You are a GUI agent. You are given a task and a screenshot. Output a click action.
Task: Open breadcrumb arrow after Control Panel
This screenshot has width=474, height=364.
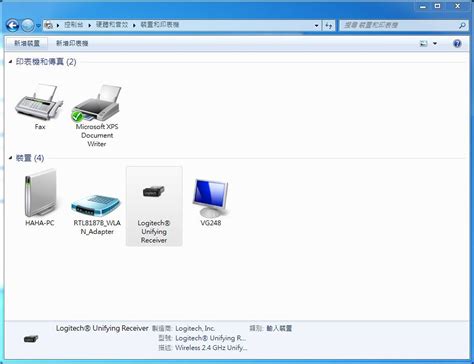[90, 25]
